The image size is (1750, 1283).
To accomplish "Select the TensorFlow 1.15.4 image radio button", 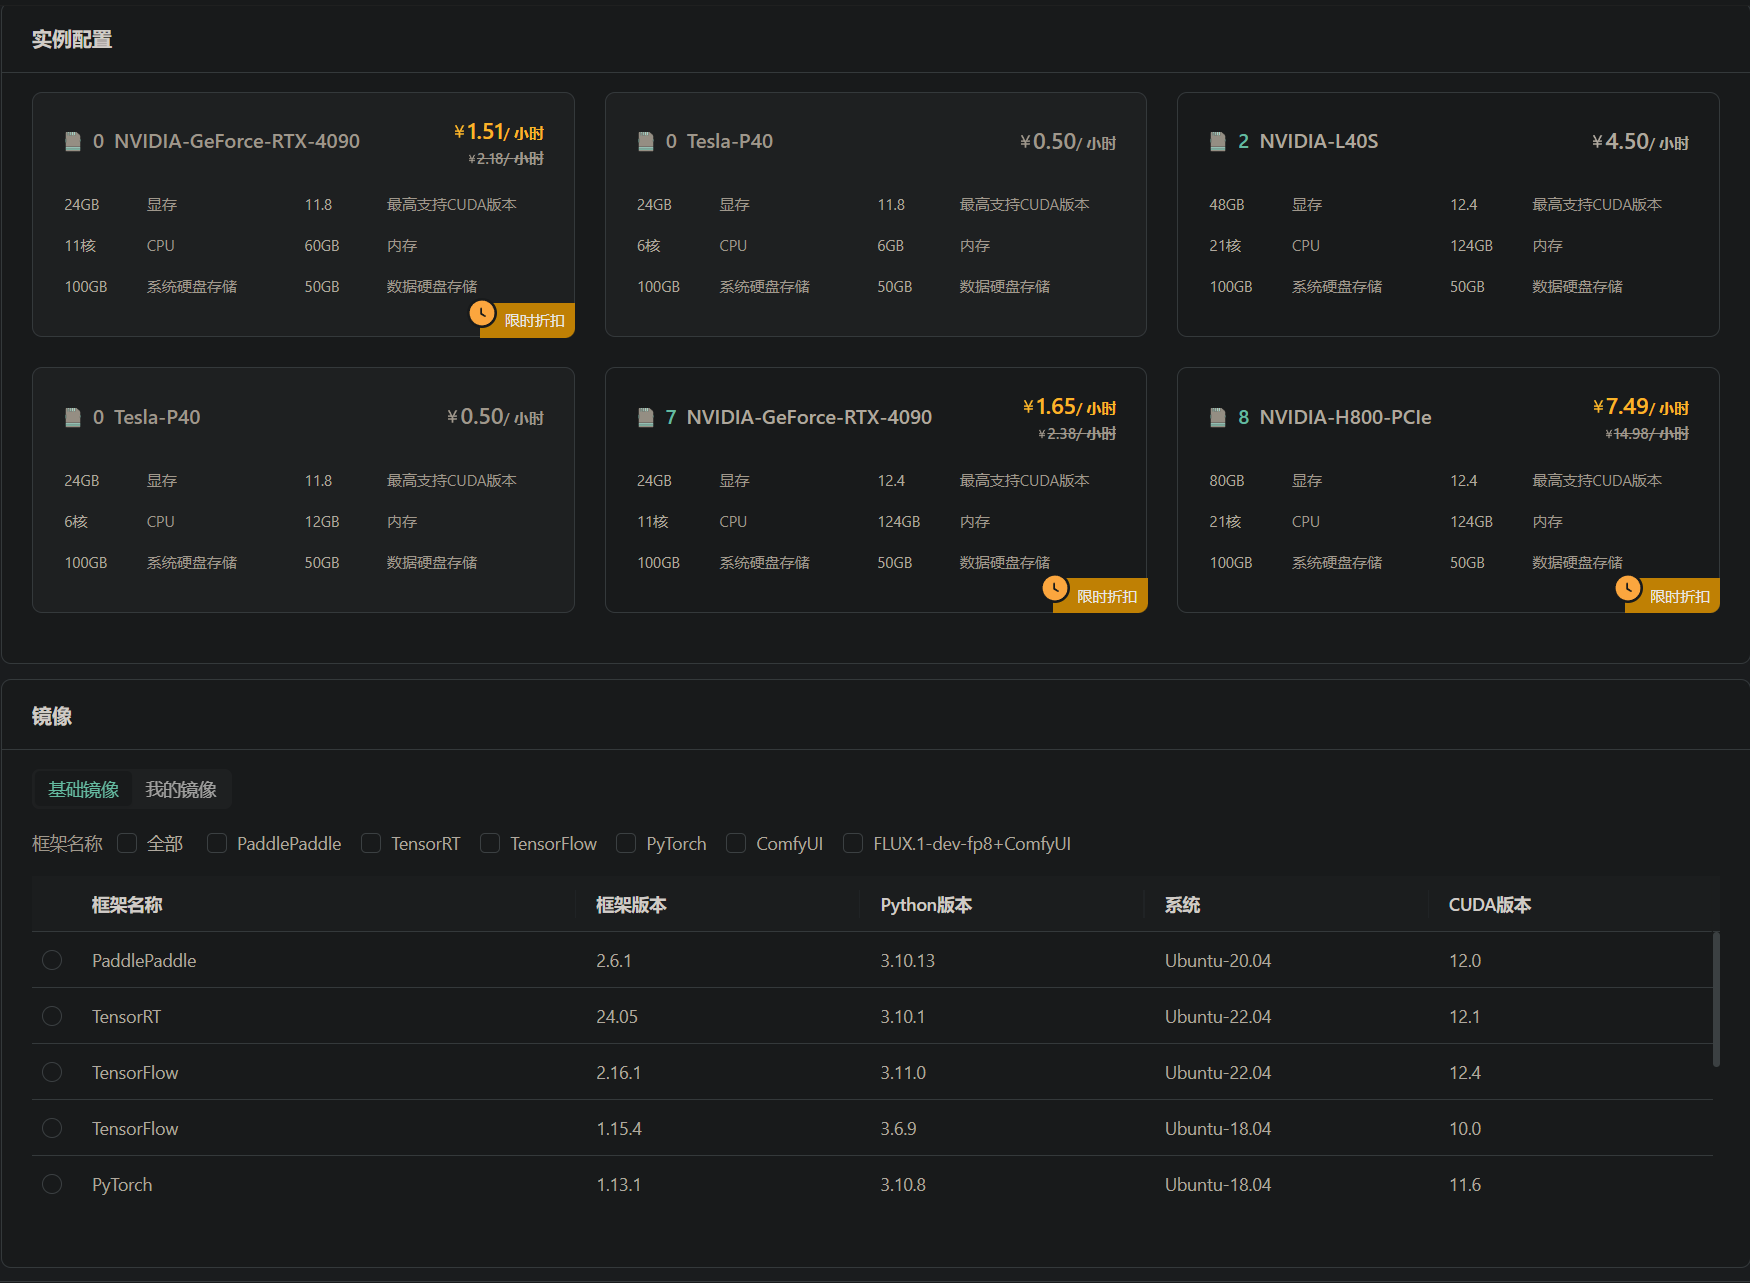I will pyautogui.click(x=52, y=1128).
